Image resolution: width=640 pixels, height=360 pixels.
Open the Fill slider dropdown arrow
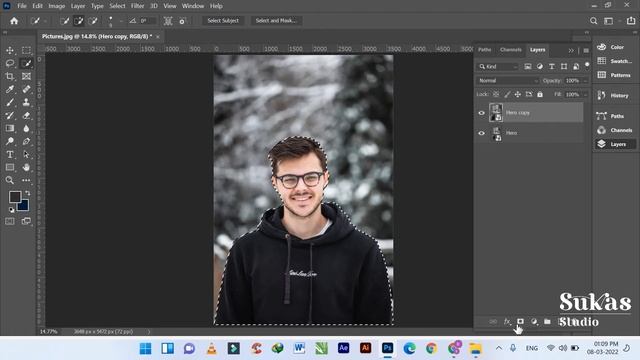tap(585, 94)
